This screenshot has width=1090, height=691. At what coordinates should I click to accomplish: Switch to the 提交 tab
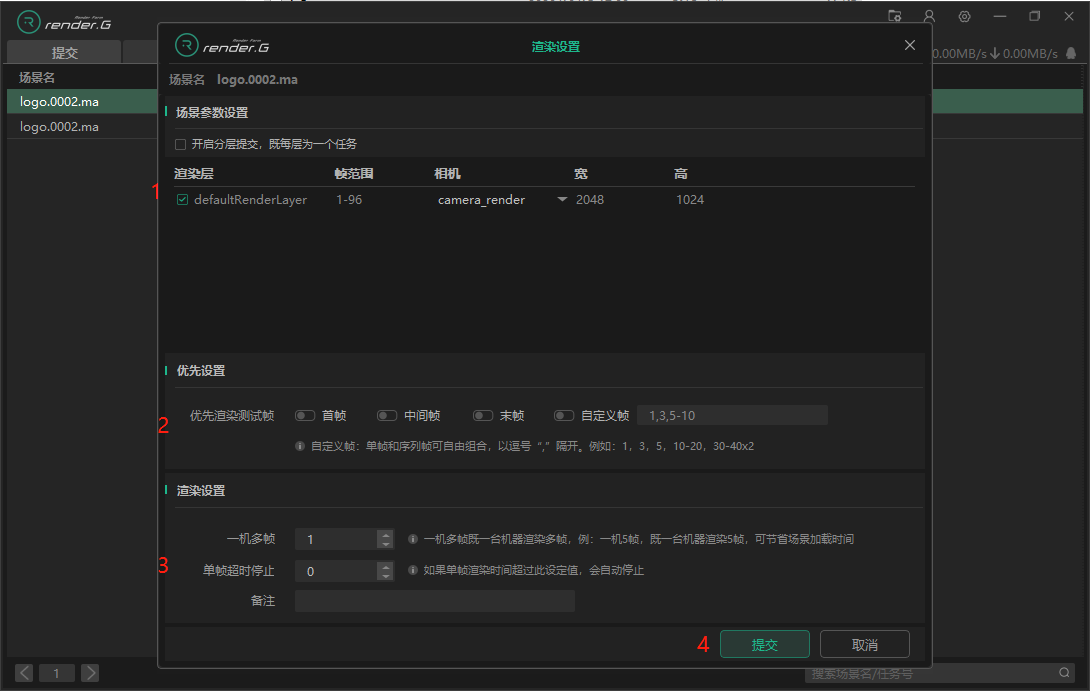point(64,53)
